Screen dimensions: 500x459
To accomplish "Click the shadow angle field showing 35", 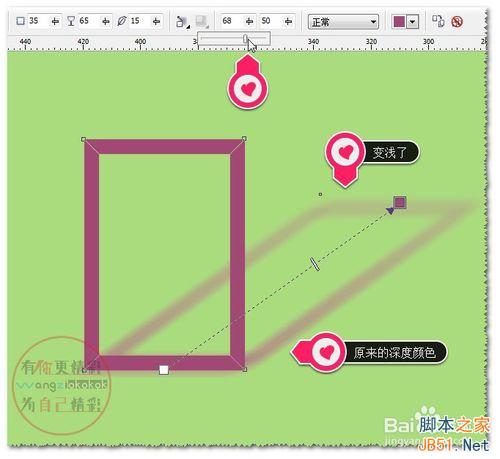I will pos(38,21).
